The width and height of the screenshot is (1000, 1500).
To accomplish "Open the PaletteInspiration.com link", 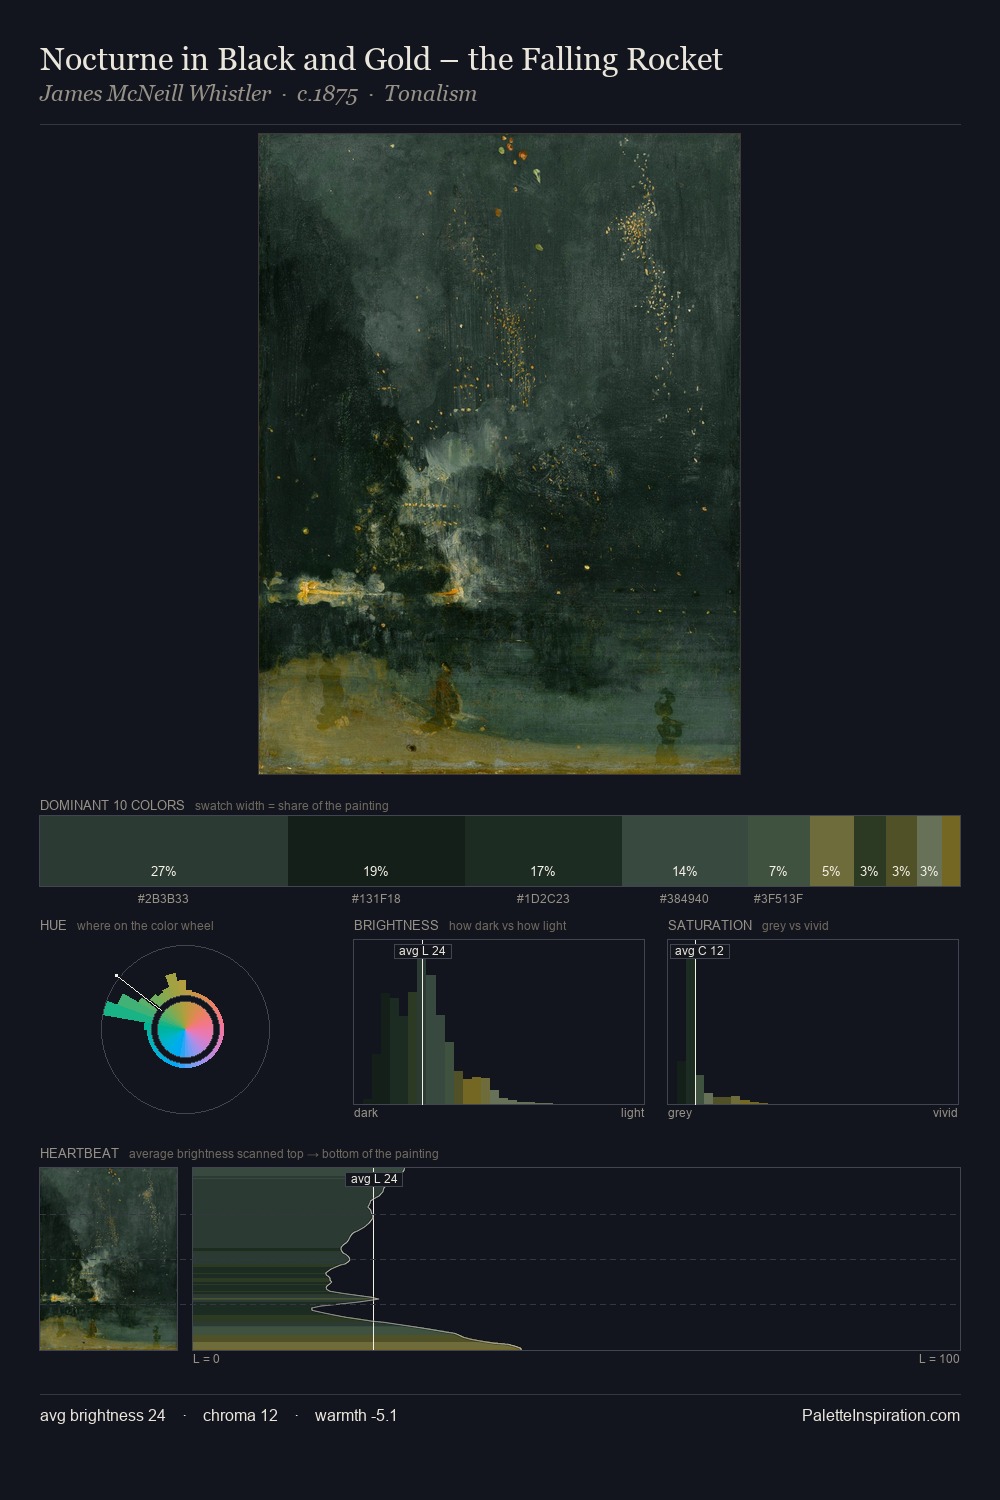I will (881, 1415).
